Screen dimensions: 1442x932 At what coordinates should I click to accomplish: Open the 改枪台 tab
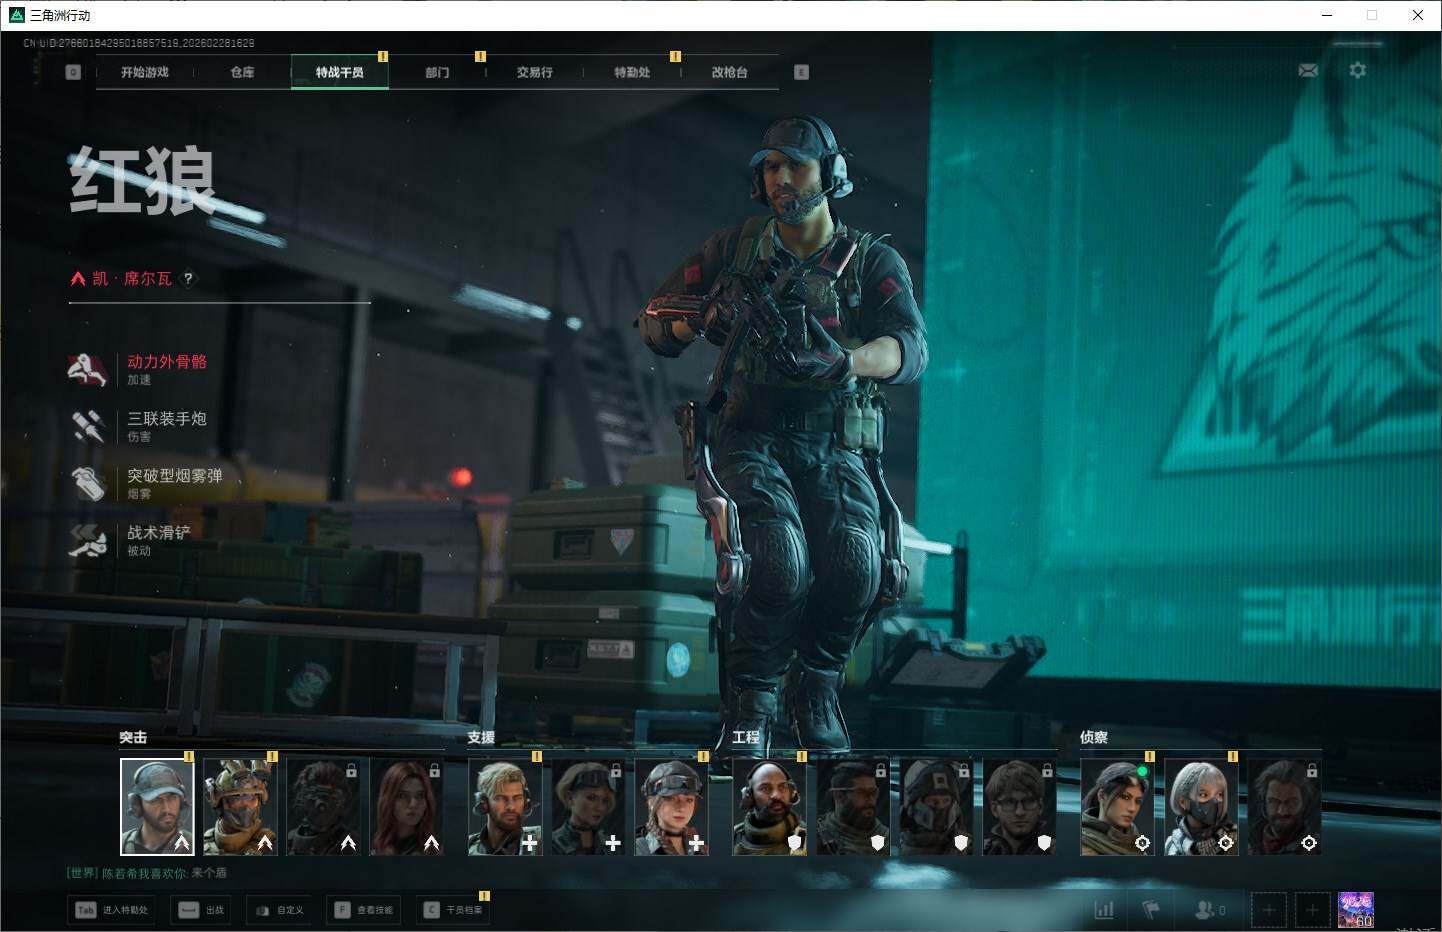(729, 72)
